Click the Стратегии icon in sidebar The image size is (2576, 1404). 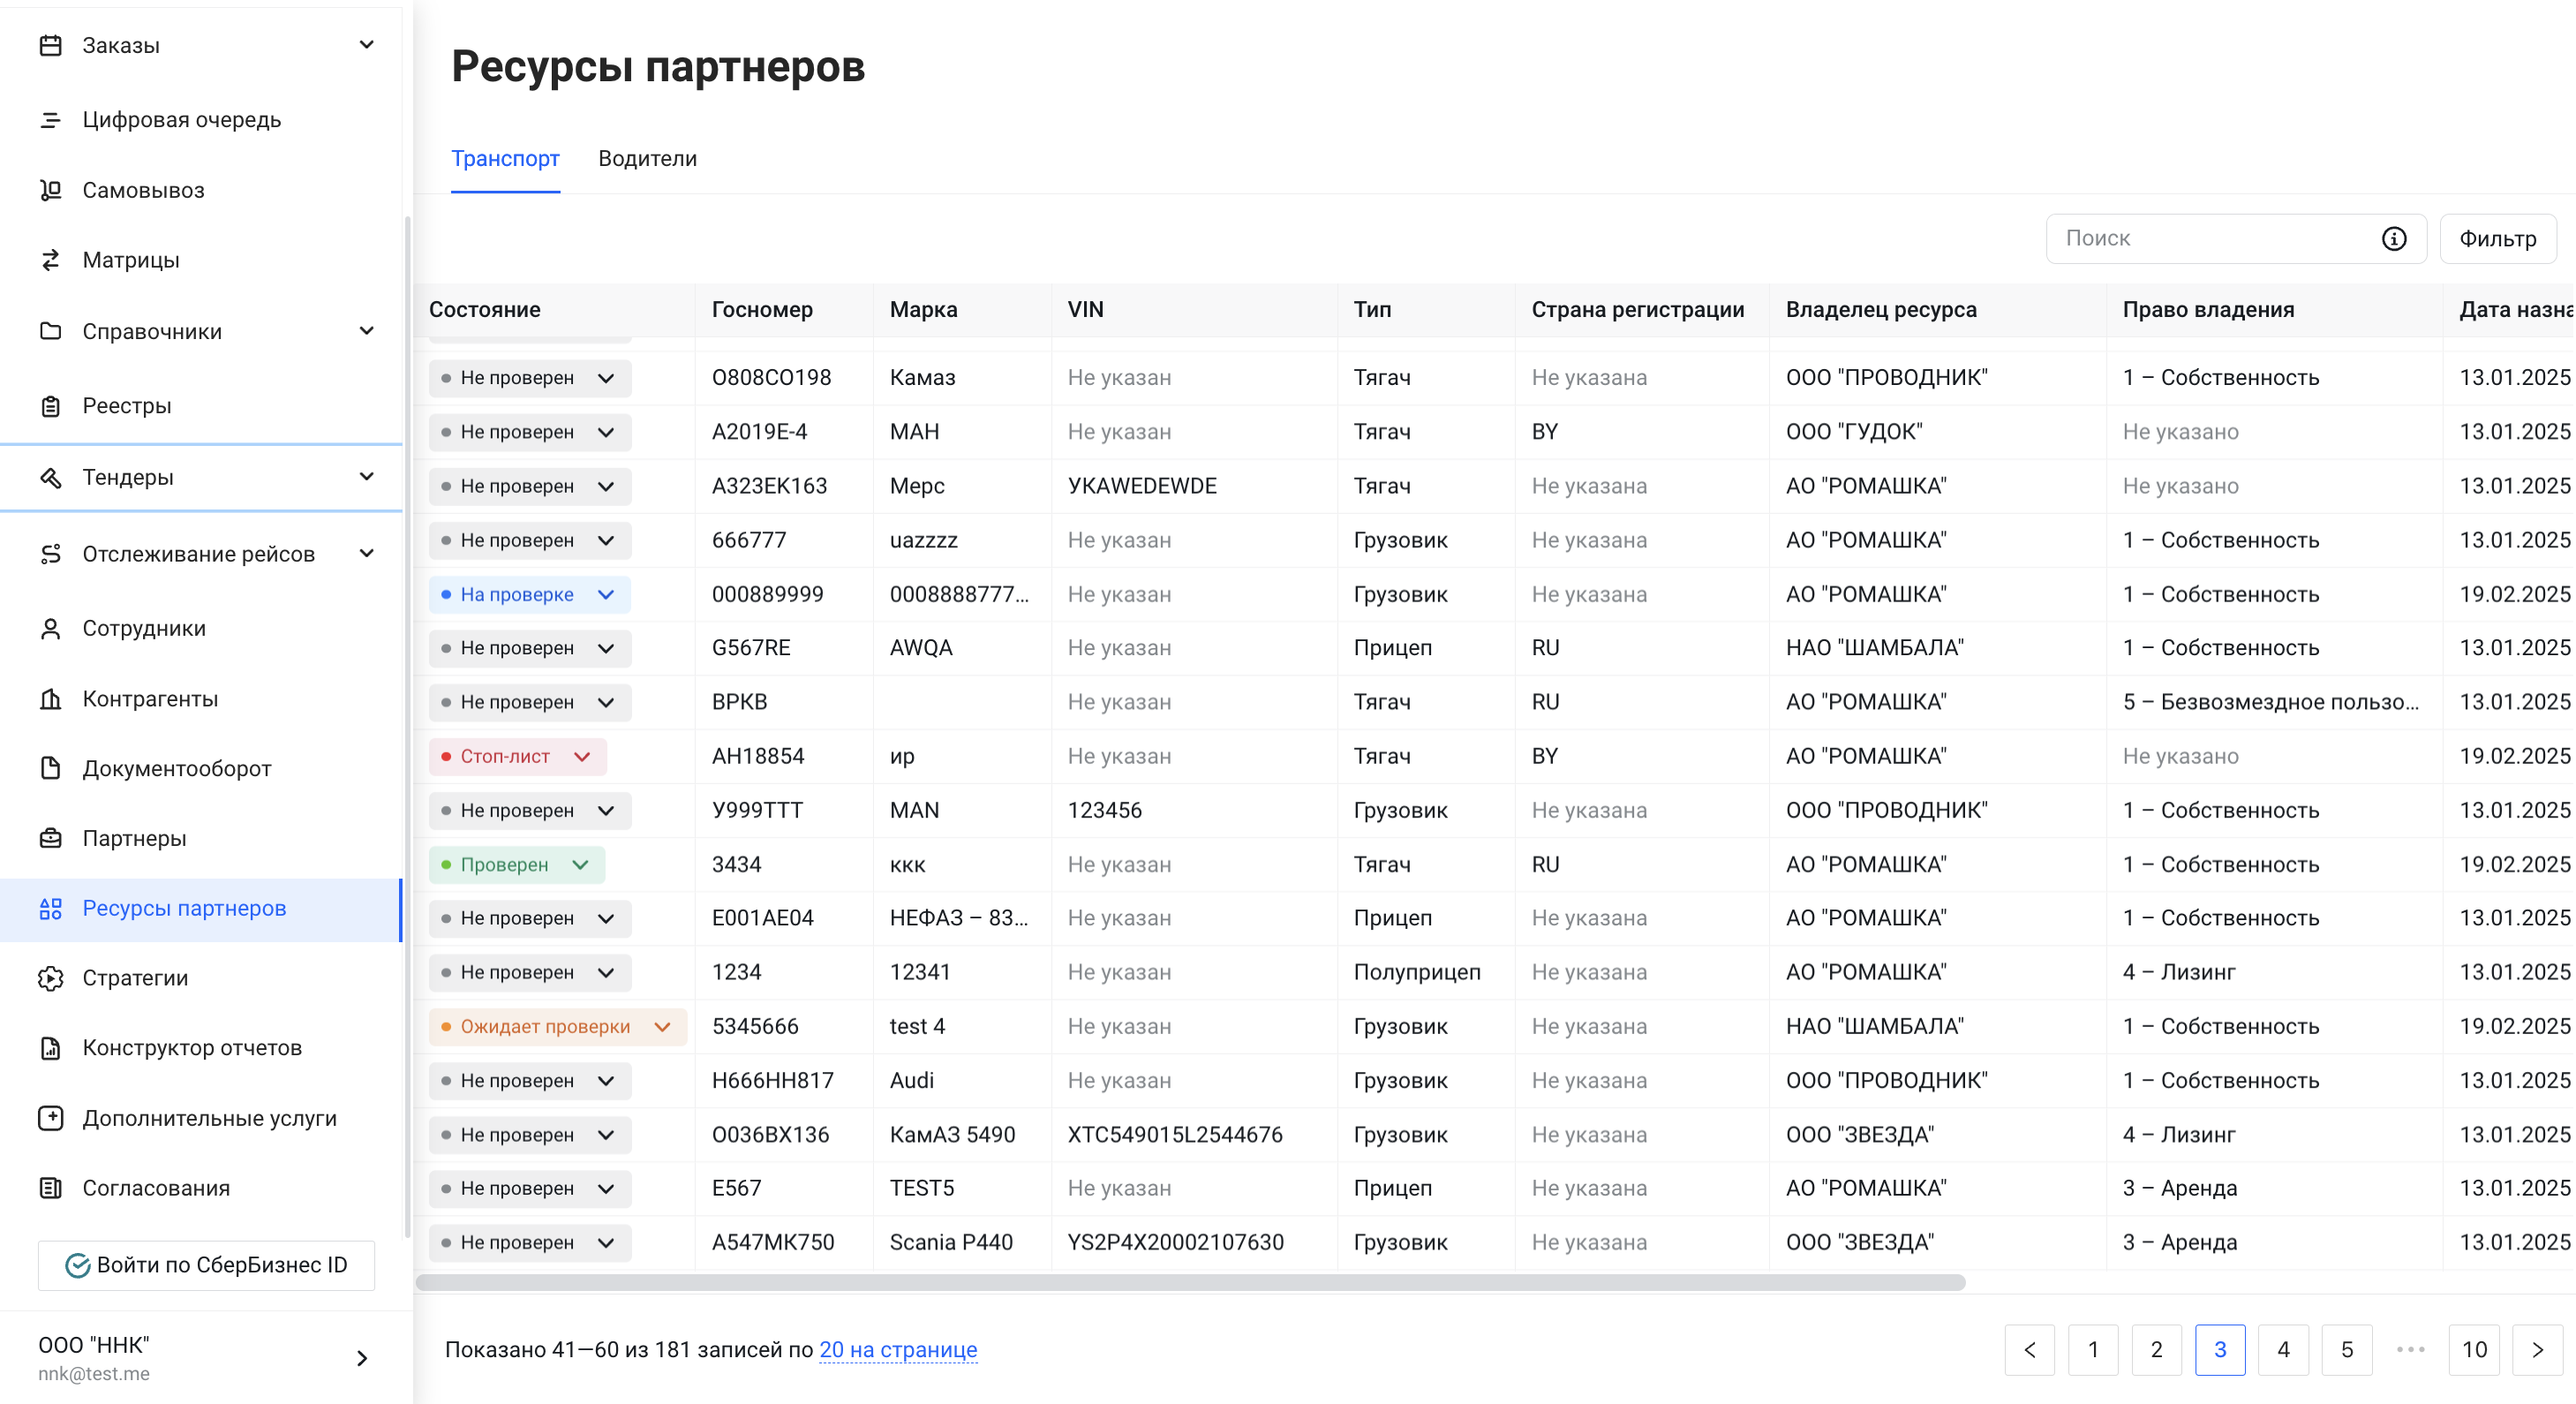click(50, 978)
